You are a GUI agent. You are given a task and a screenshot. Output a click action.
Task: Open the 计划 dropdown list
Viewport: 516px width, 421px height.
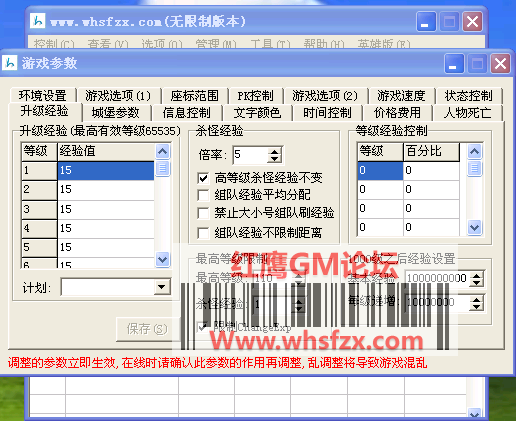tap(162, 287)
